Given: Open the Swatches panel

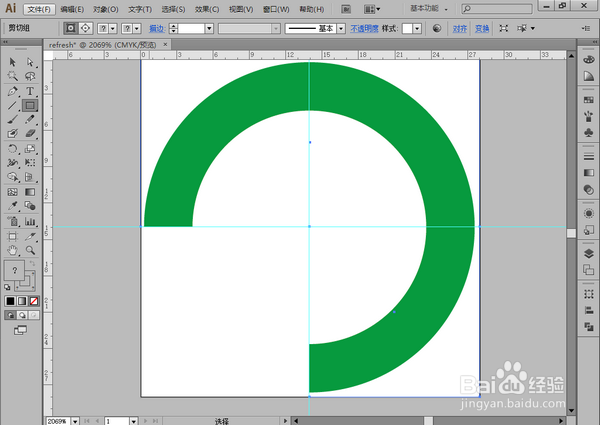Looking at the screenshot, I should point(589,100).
